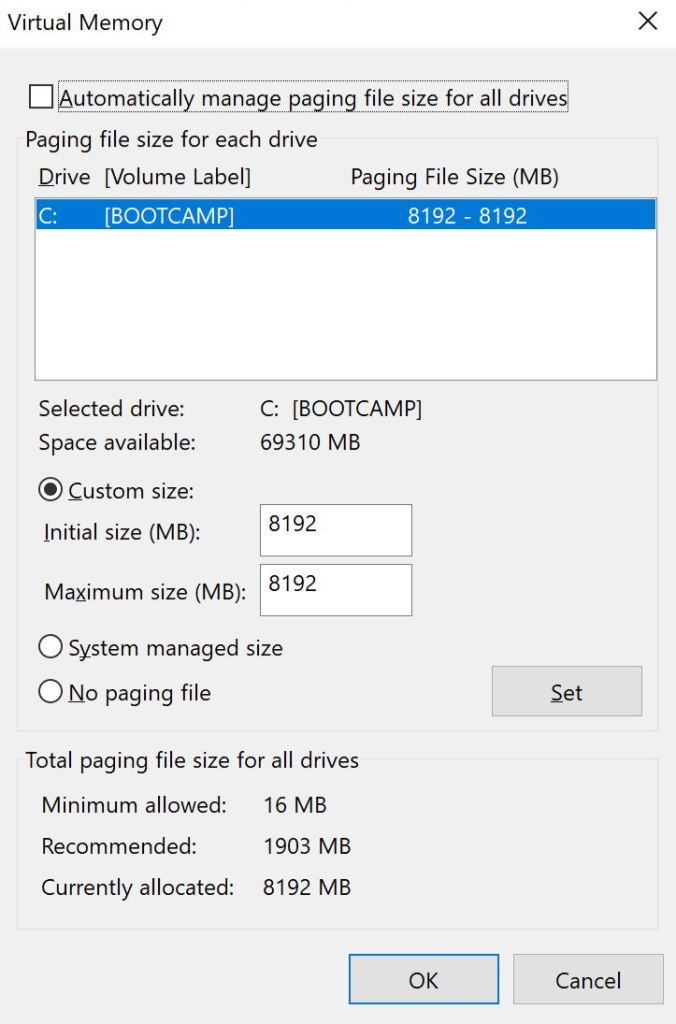The height and width of the screenshot is (1024, 676).
Task: Confirm changes with the OK button
Action: pyautogui.click(x=423, y=980)
